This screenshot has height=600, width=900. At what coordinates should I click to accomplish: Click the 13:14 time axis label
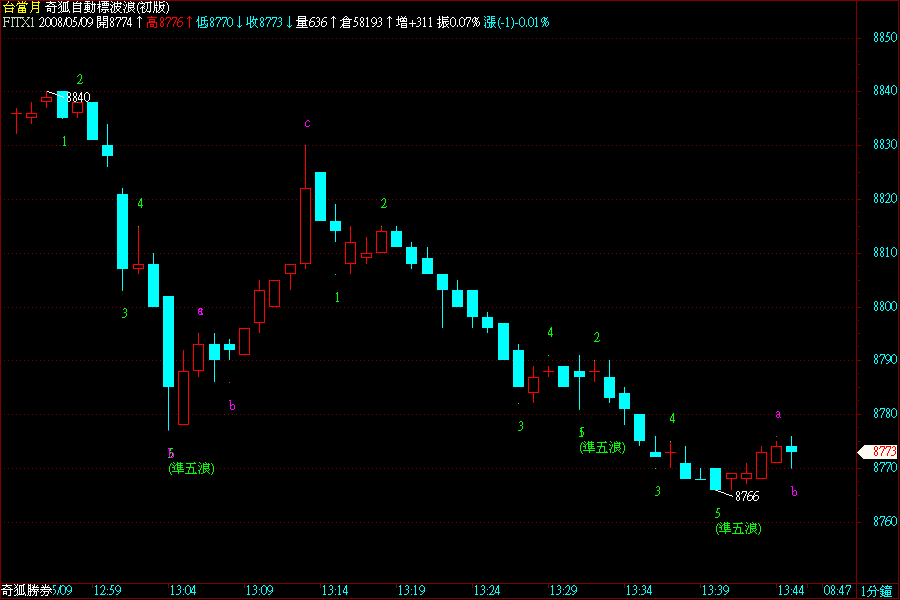pyautogui.click(x=335, y=590)
